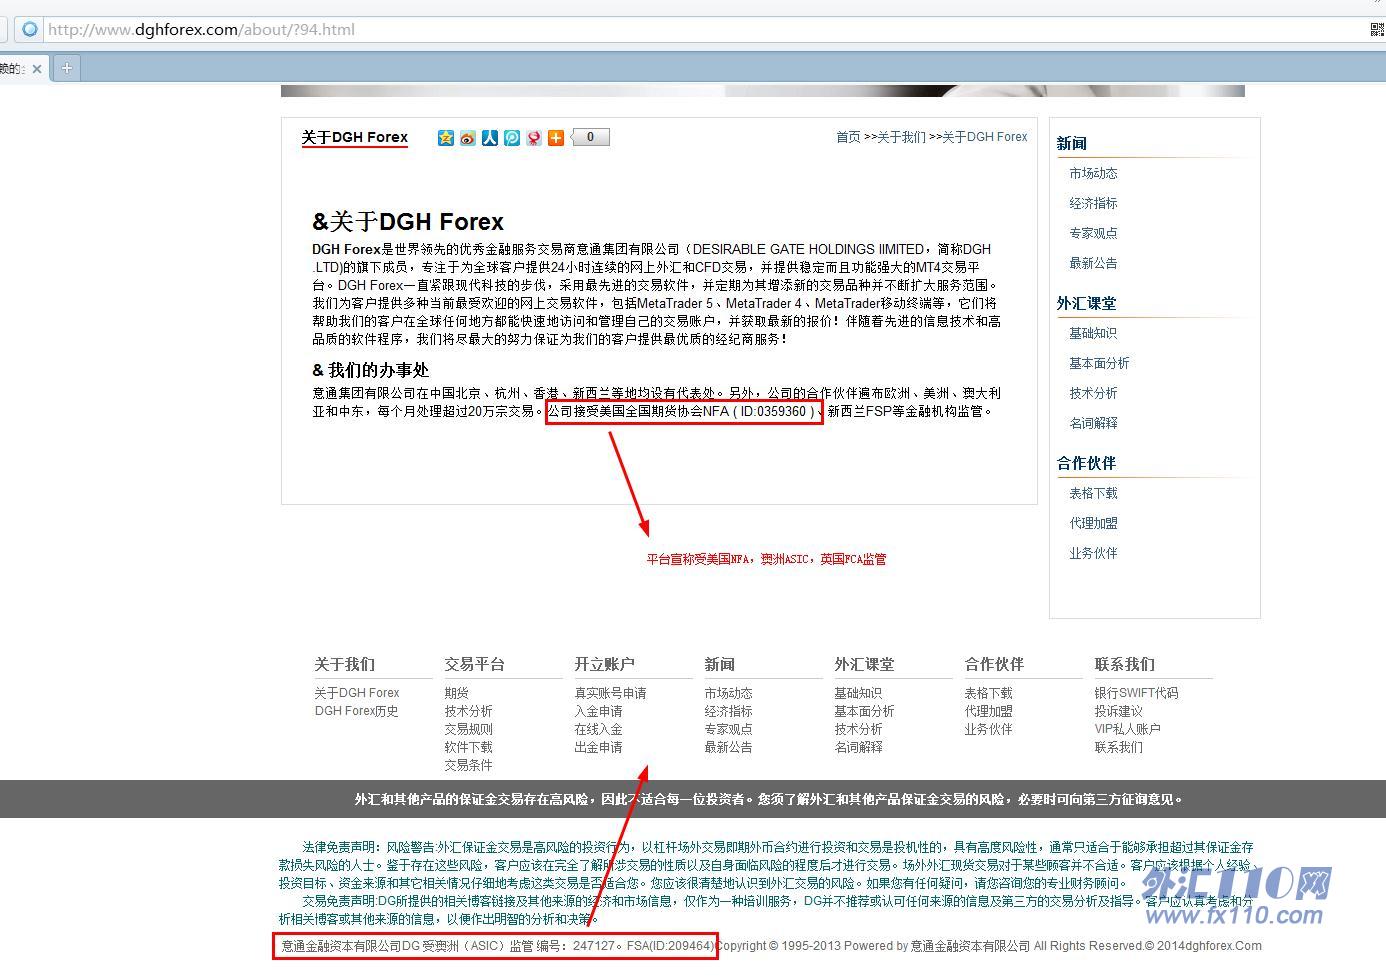Click the 关于DGH Forex breadcrumb link
Viewport: 1386px width, 977px height.
click(985, 137)
